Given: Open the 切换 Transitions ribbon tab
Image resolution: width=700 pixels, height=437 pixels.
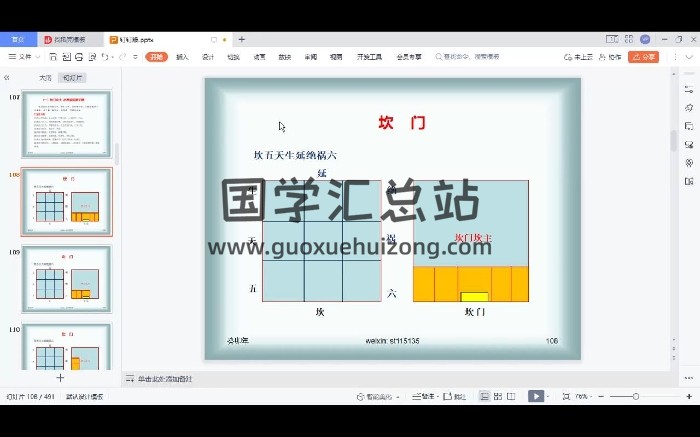Looking at the screenshot, I should (x=233, y=57).
